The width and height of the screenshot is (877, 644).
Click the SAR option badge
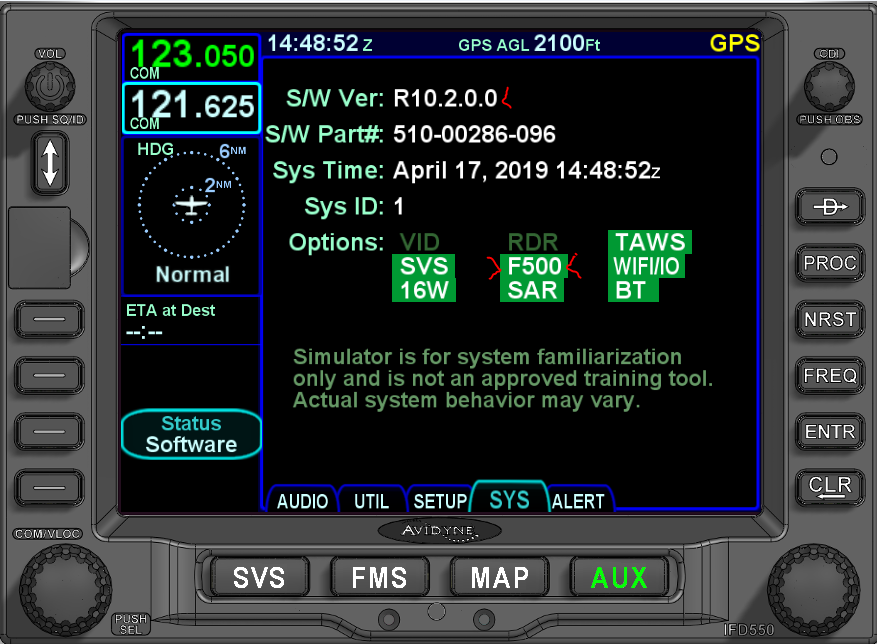(532, 290)
